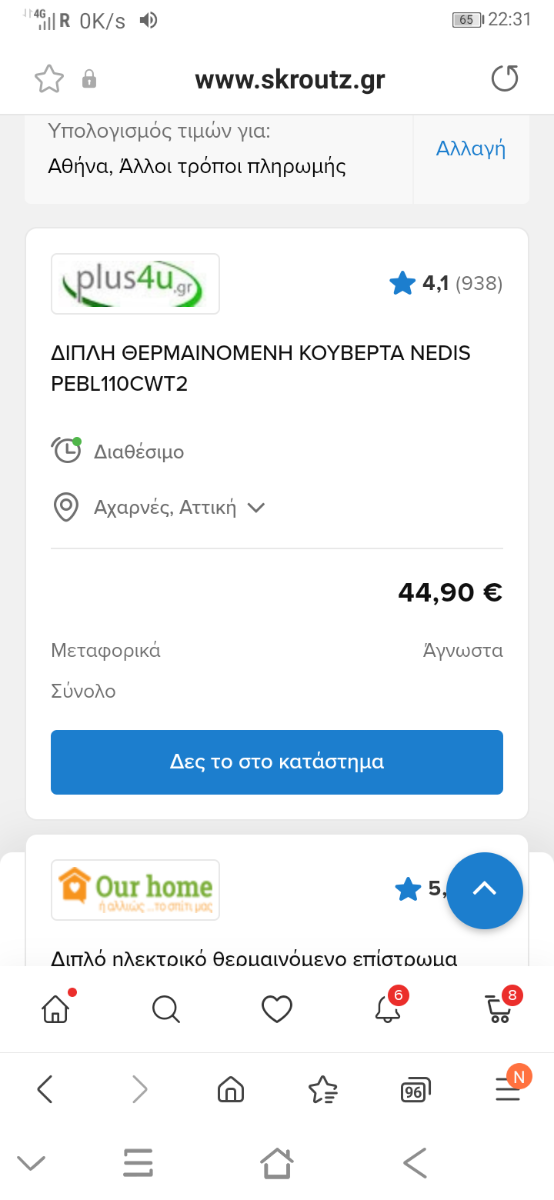Click Δες το στο κατάστημα button

[277, 762]
